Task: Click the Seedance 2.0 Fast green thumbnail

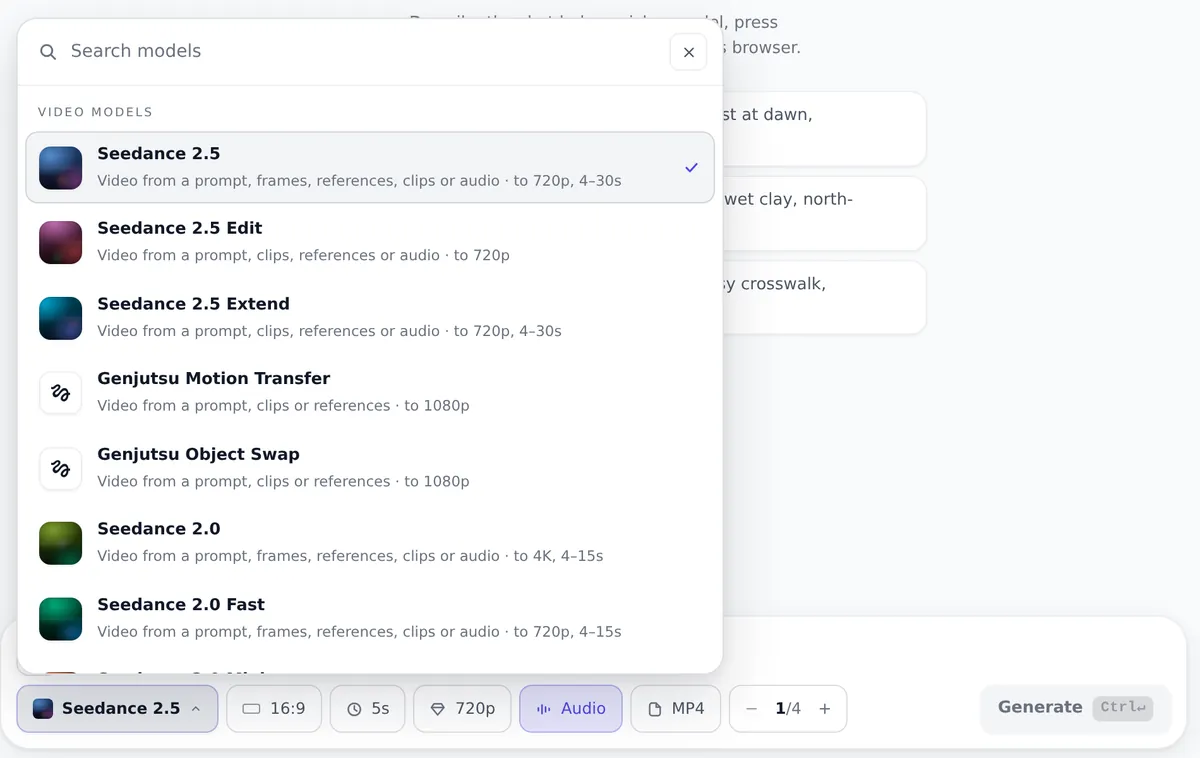Action: point(60,618)
